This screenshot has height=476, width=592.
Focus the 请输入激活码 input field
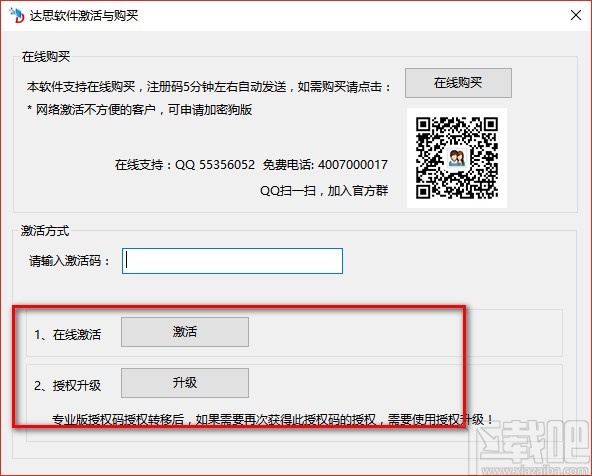233,261
